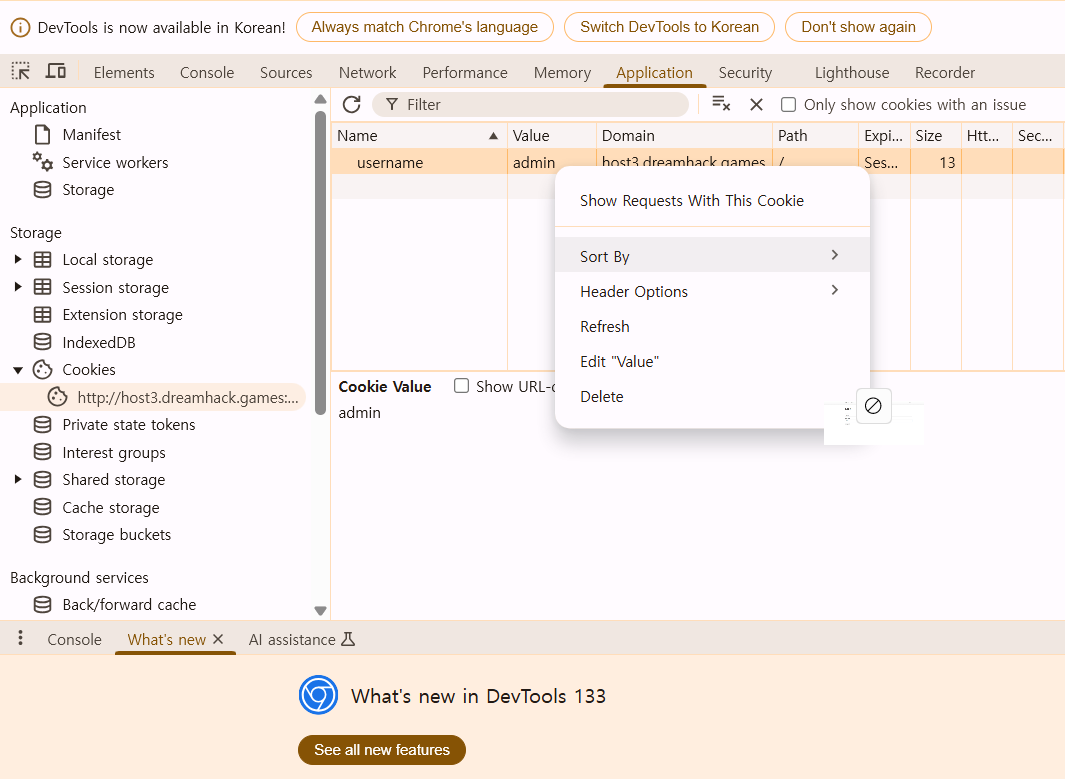Select the host3.dreamhack.games cookie origin
1065x779 pixels.
click(154, 397)
